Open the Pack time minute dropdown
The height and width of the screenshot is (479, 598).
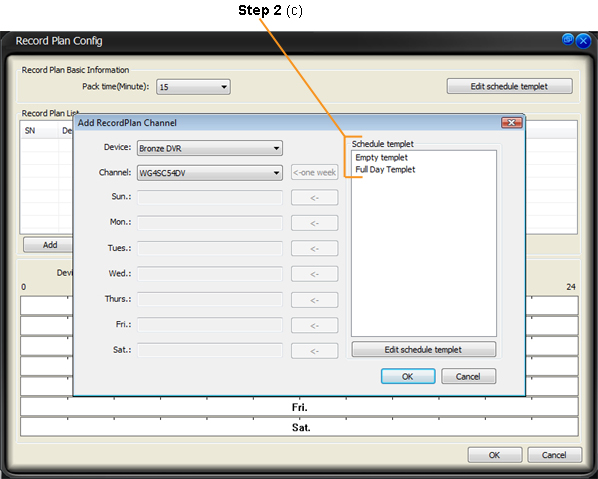(x=193, y=87)
